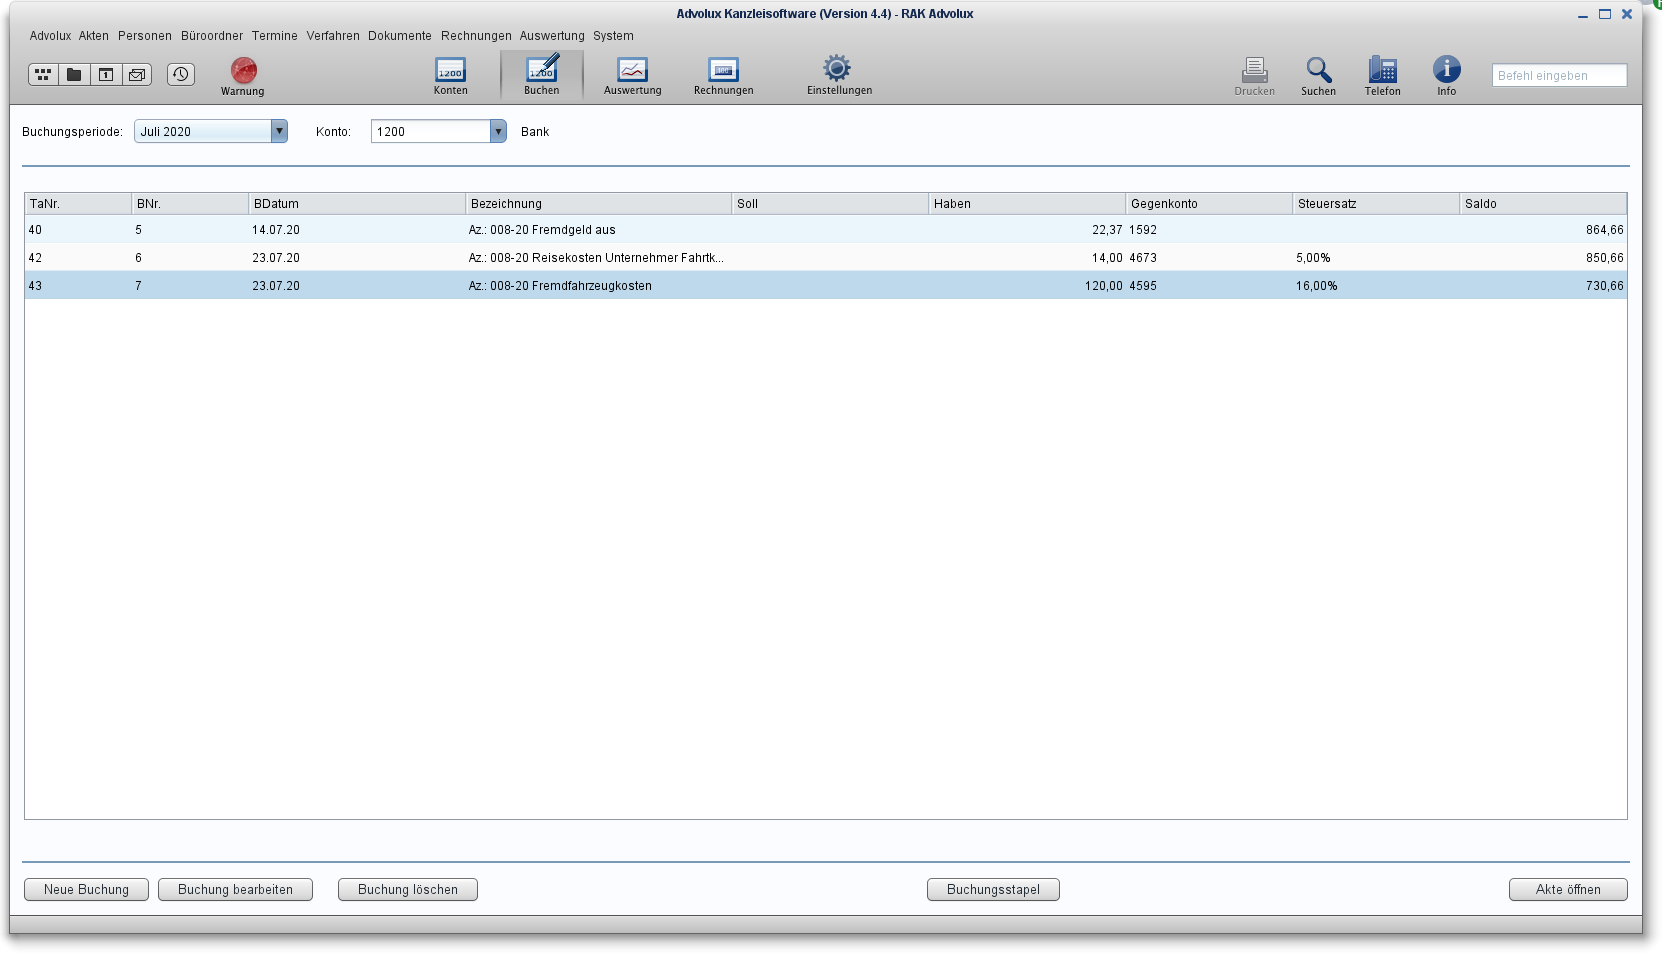The width and height of the screenshot is (1662, 953).
Task: Click the Buchung bearbeiten button
Action: (236, 889)
